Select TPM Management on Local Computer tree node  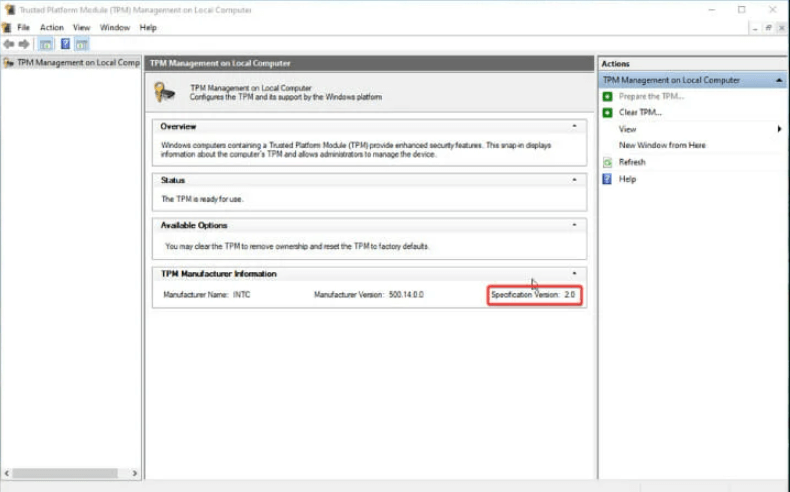pyautogui.click(x=72, y=62)
